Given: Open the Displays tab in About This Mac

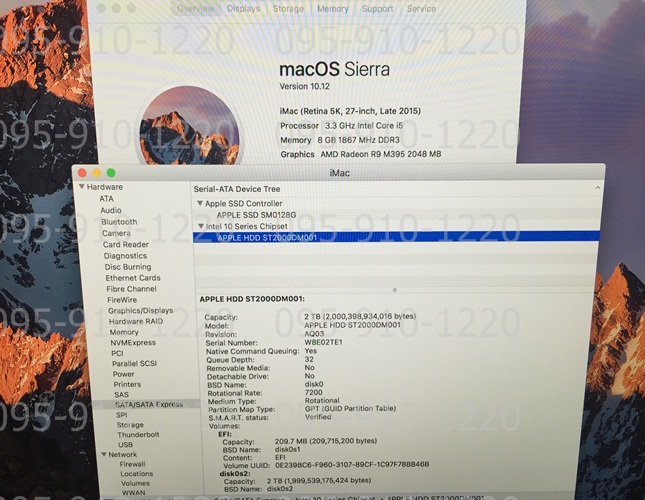Looking at the screenshot, I should click(x=244, y=9).
